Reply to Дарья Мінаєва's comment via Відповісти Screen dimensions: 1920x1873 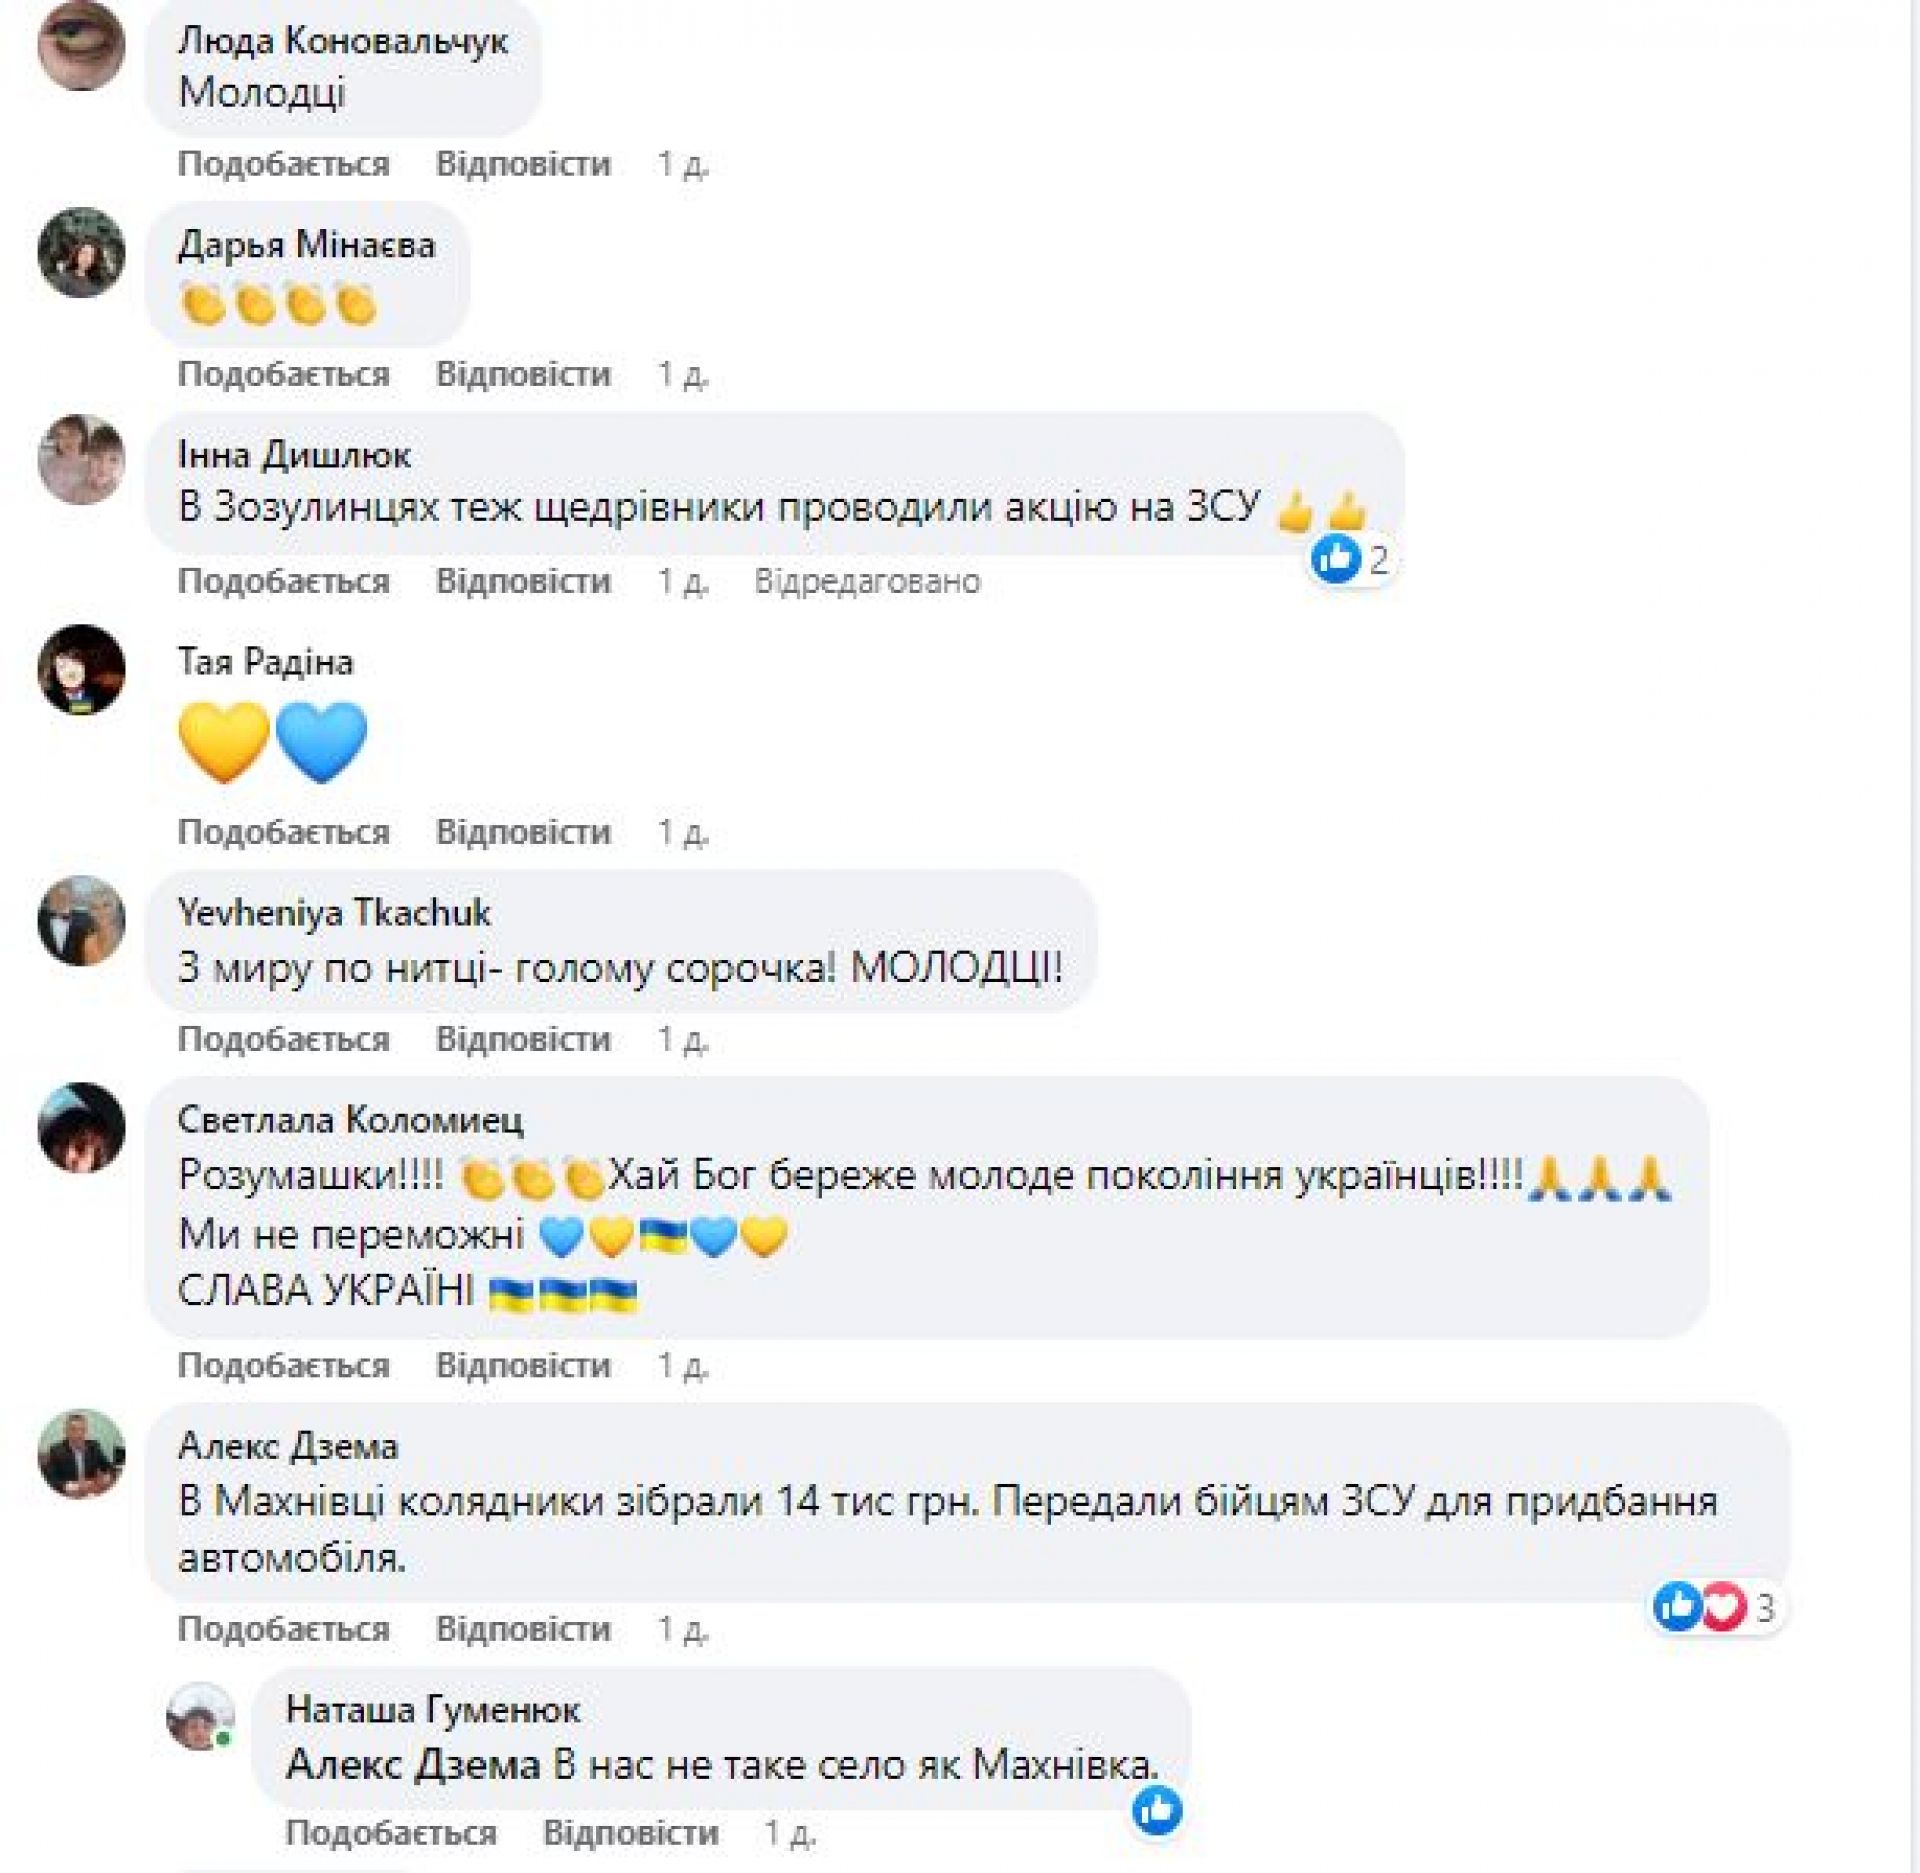(523, 374)
